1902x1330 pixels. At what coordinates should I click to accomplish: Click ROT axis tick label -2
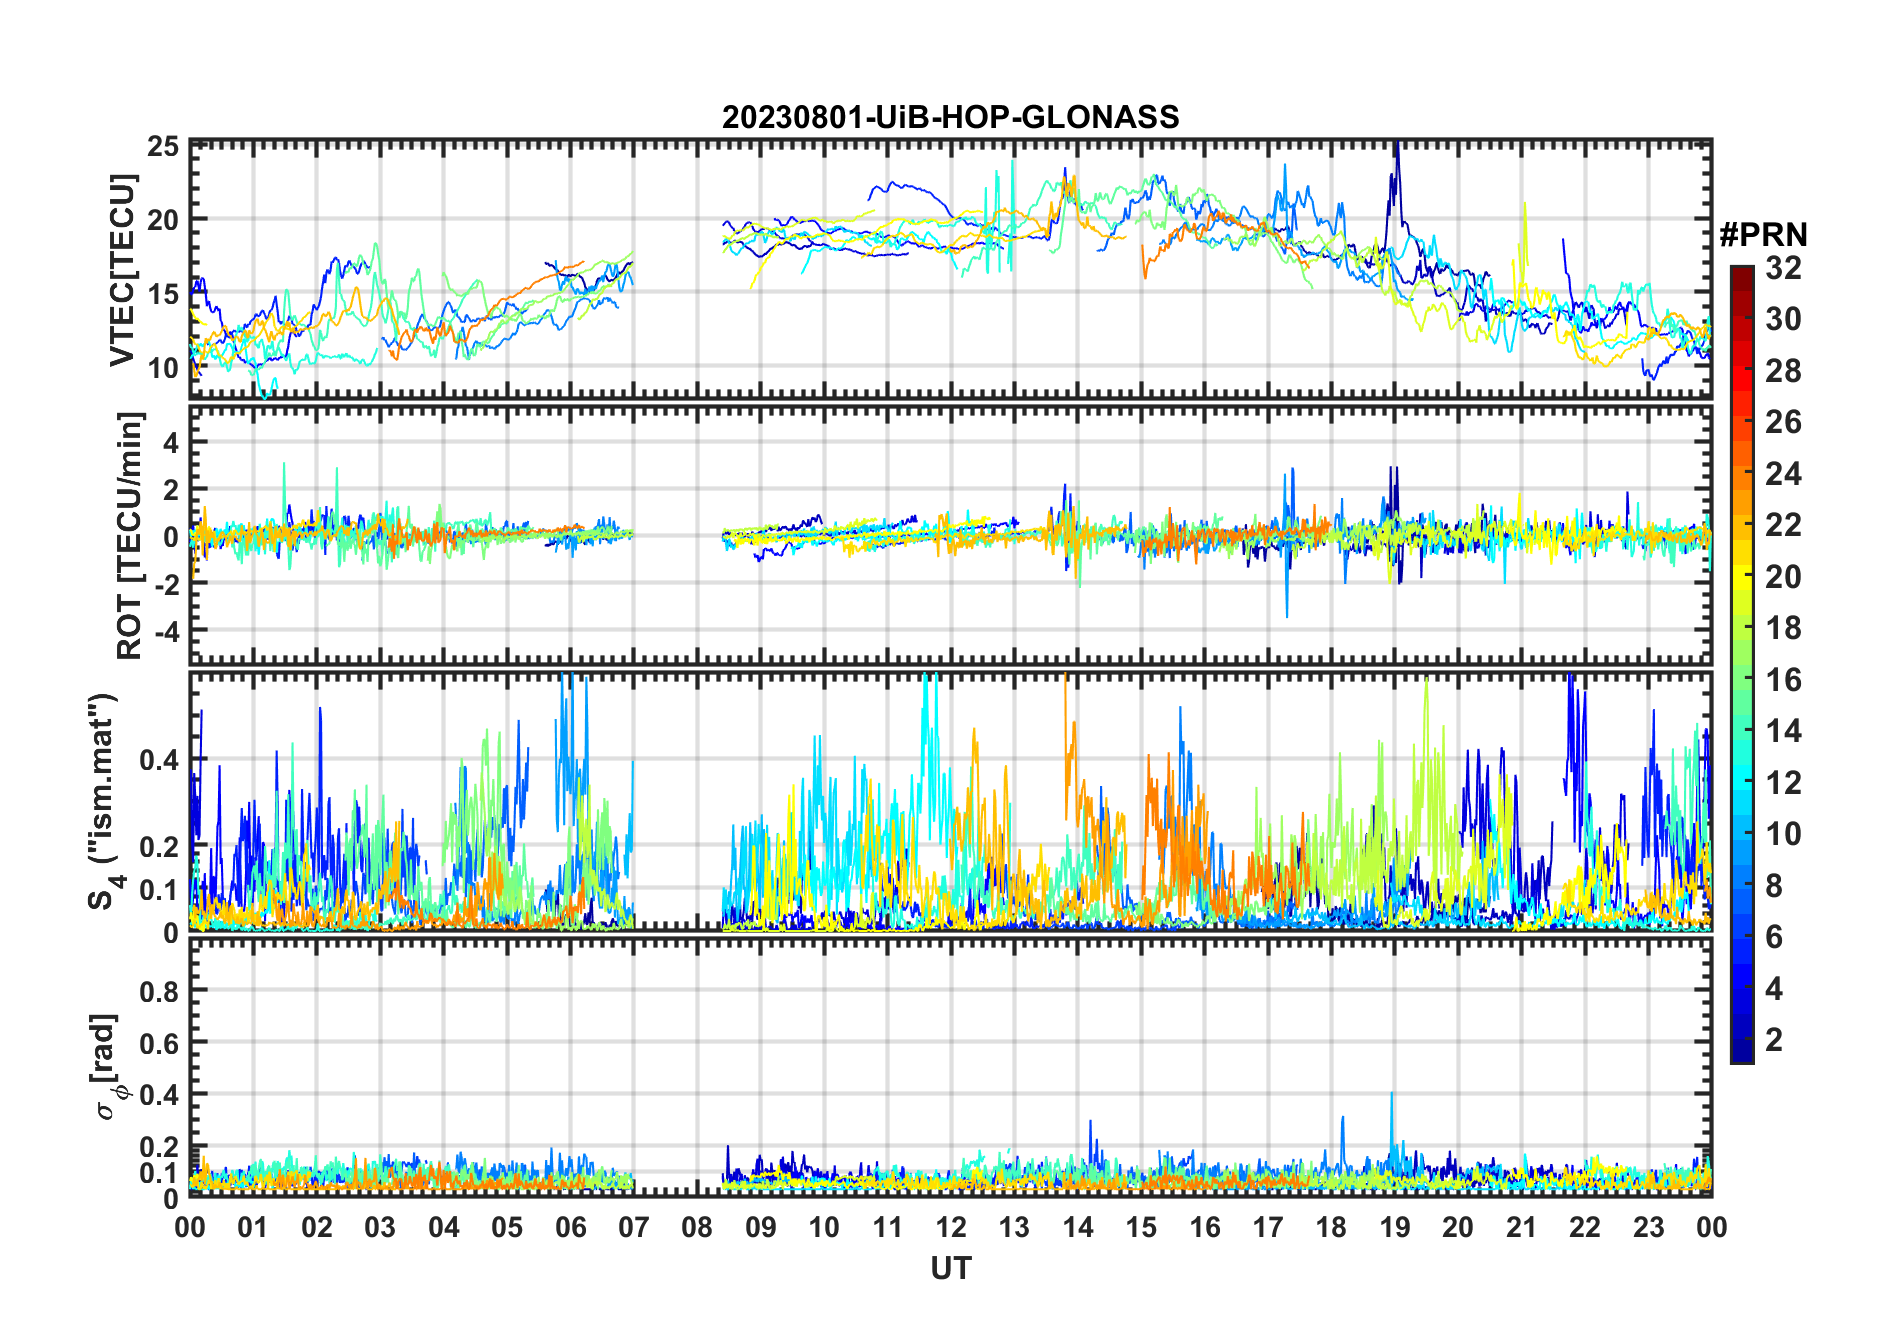(166, 585)
